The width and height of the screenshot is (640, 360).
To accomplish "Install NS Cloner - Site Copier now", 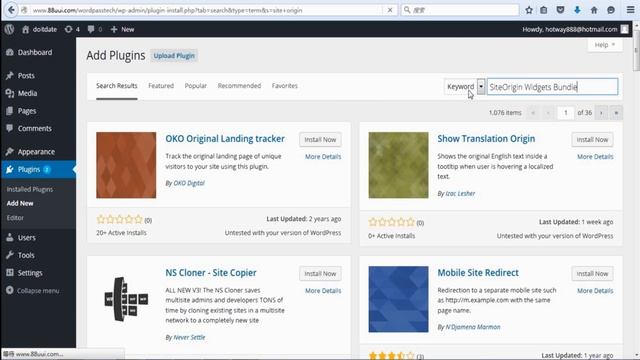I will (320, 274).
